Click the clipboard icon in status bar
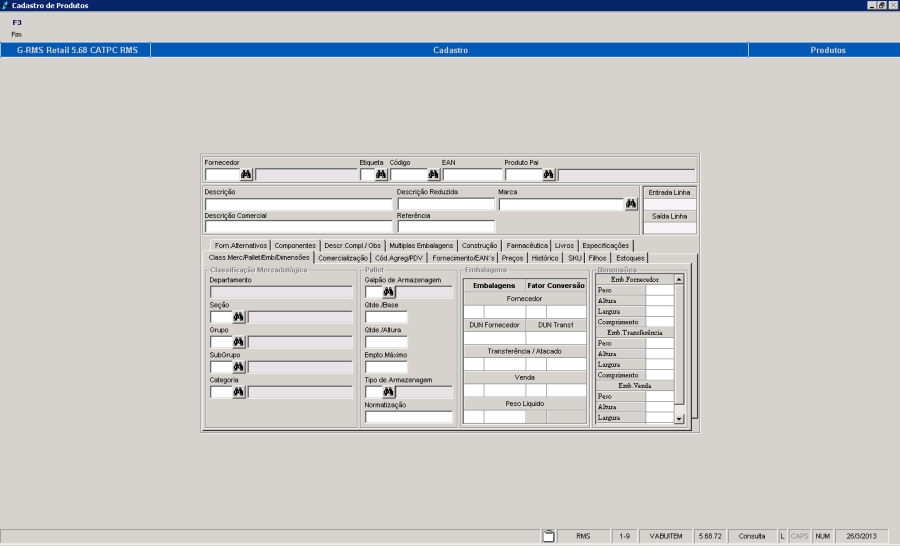This screenshot has height=546, width=900. 548,536
